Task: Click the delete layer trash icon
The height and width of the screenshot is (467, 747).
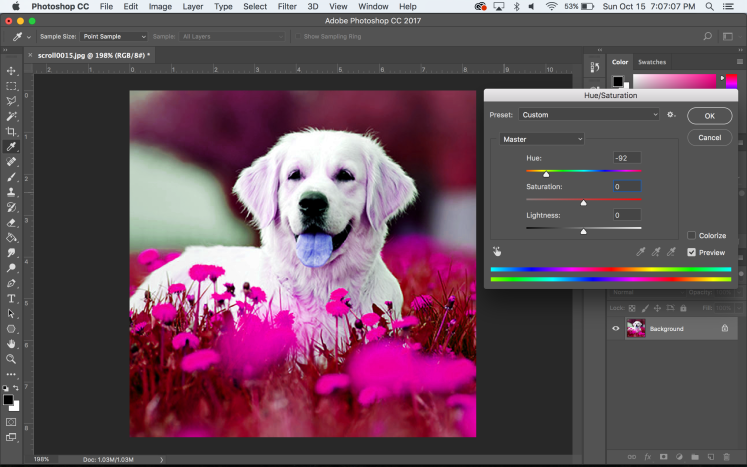Action: tap(726, 457)
